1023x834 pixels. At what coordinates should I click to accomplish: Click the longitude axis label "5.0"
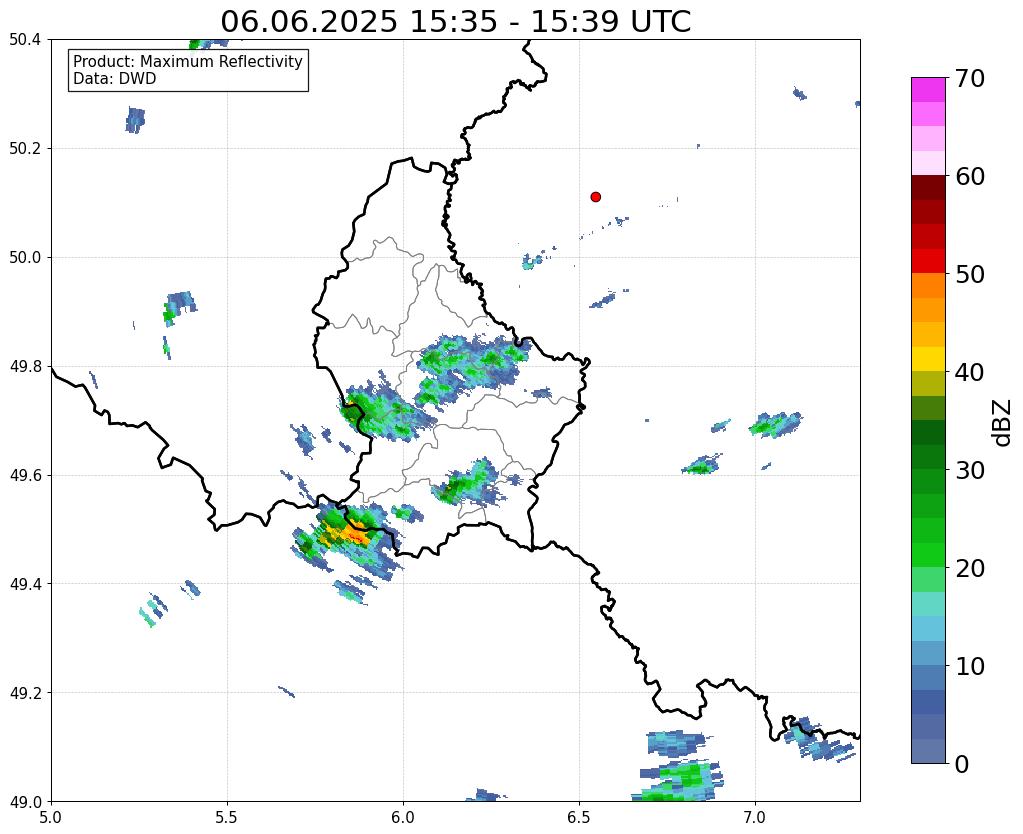click(x=51, y=817)
